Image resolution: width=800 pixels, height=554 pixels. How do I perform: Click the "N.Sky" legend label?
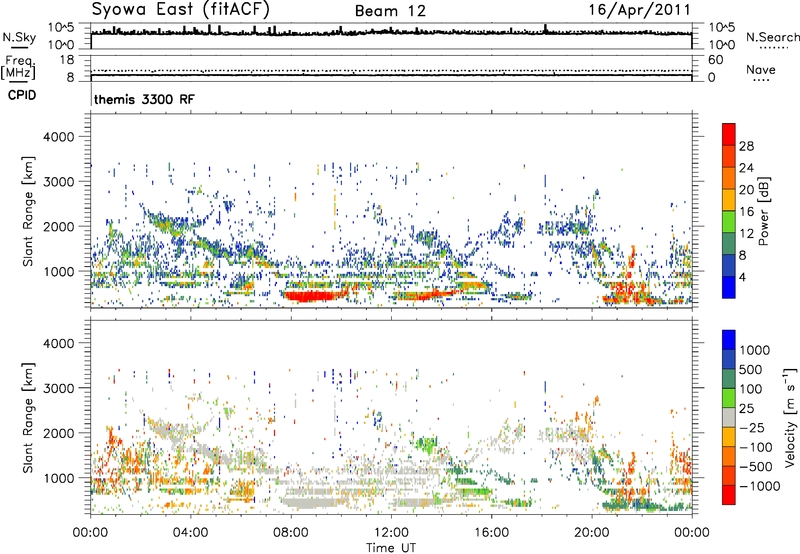(19, 37)
